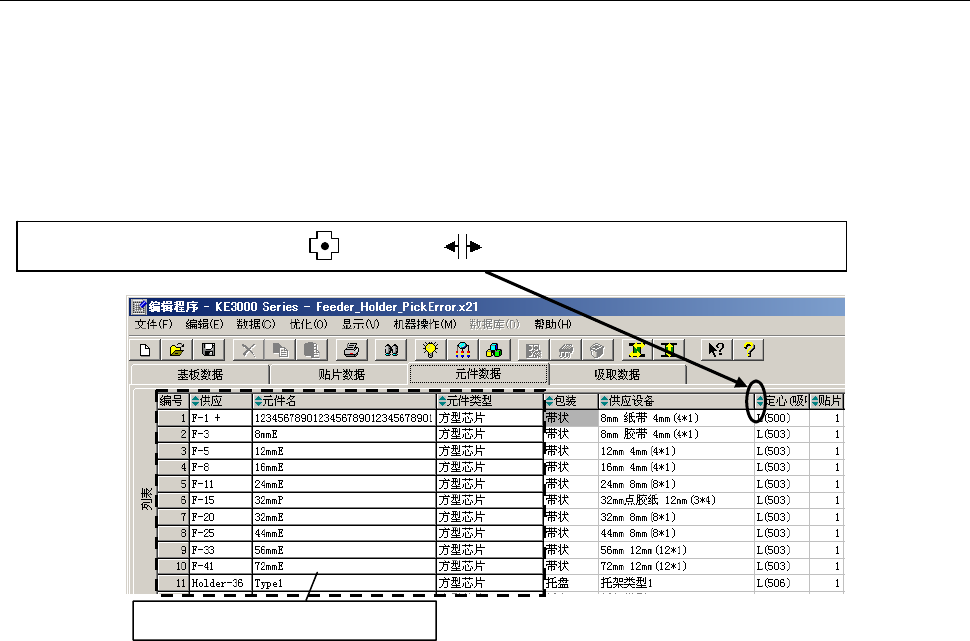Click the 32mmP component name cell

pos(345,500)
